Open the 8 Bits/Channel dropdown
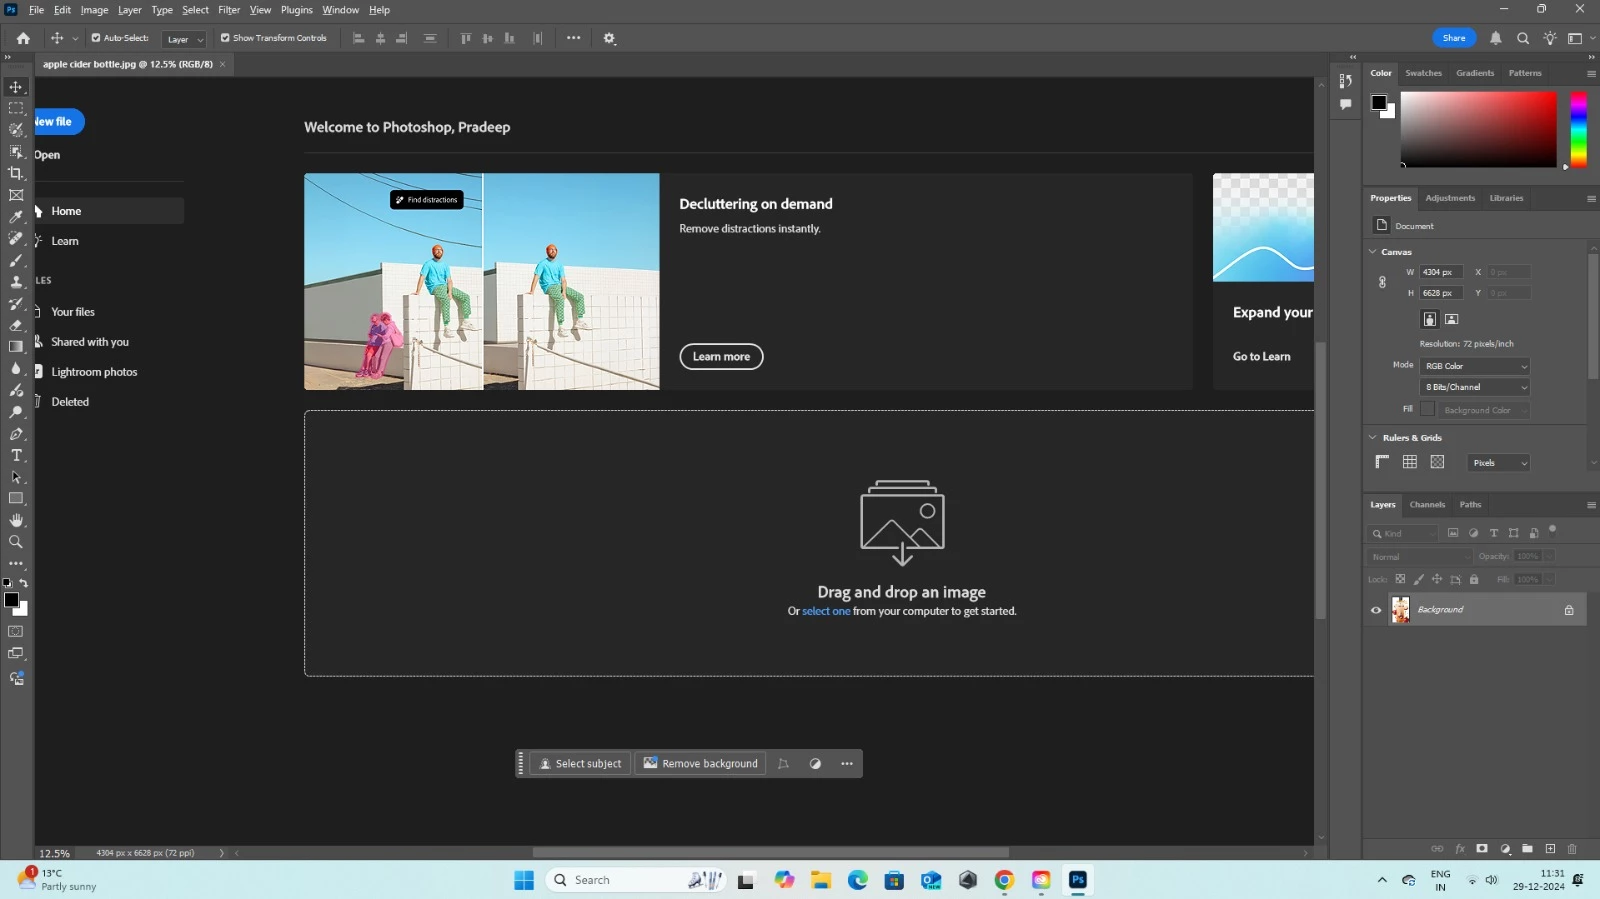Viewport: 1600px width, 899px height. click(x=1476, y=387)
